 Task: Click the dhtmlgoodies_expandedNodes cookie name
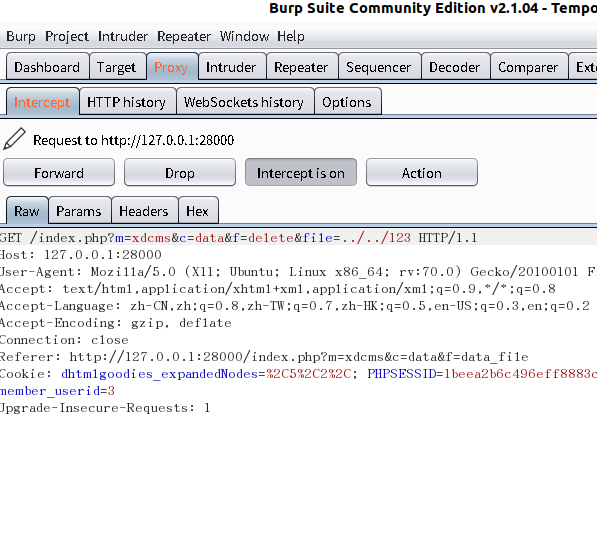coord(160,374)
